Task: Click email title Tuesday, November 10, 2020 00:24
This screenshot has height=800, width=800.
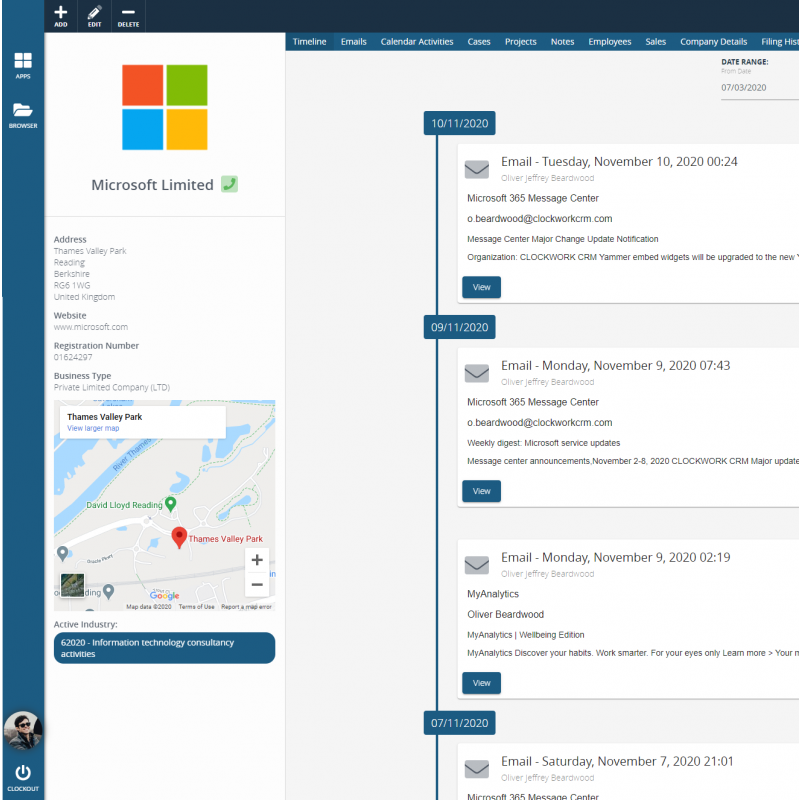Action: [x=619, y=162]
